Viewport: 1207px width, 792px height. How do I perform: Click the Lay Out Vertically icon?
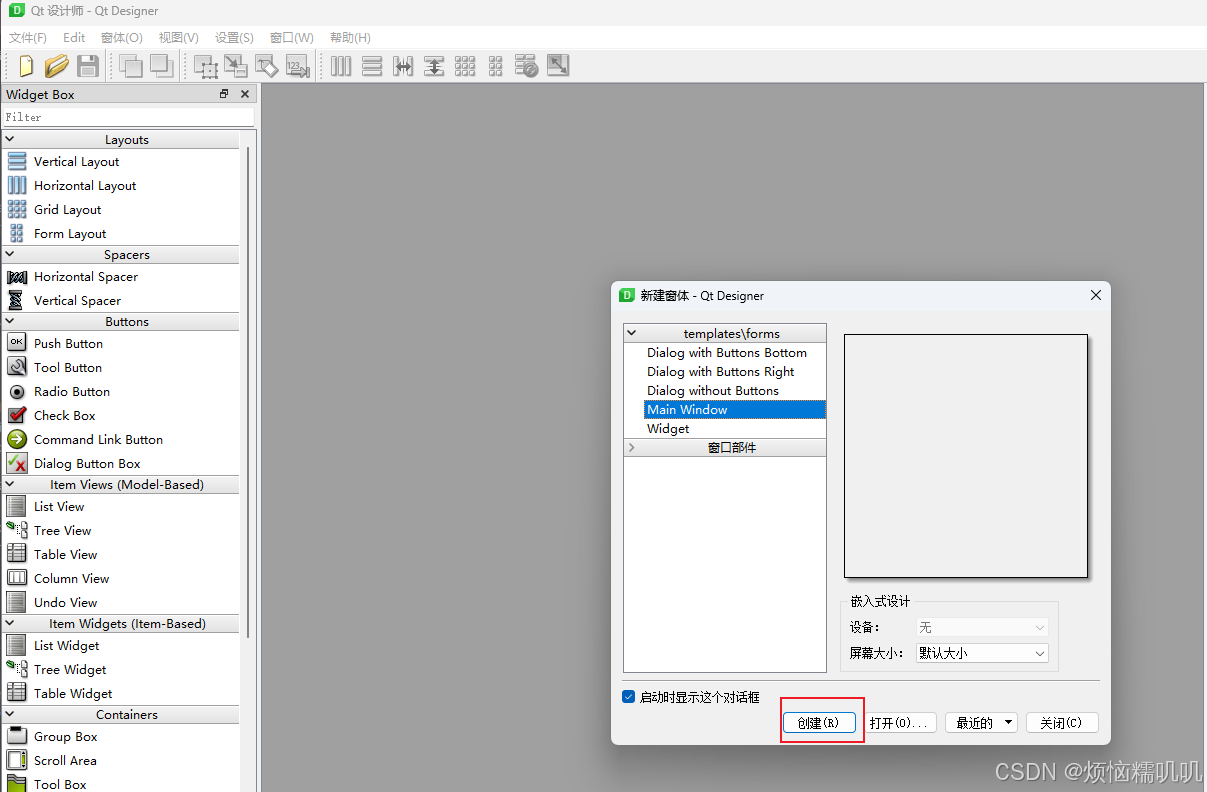click(372, 65)
